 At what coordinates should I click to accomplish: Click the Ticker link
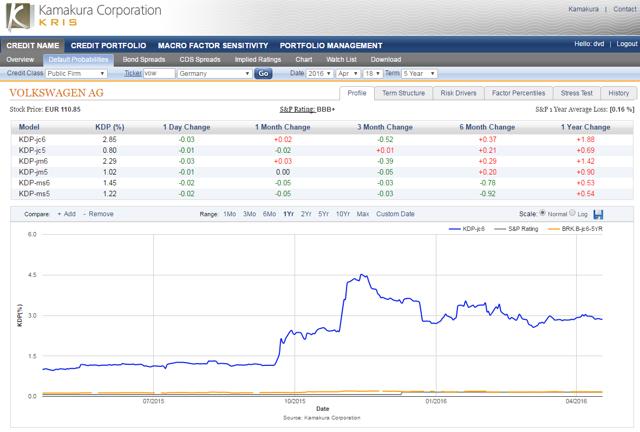[133, 73]
